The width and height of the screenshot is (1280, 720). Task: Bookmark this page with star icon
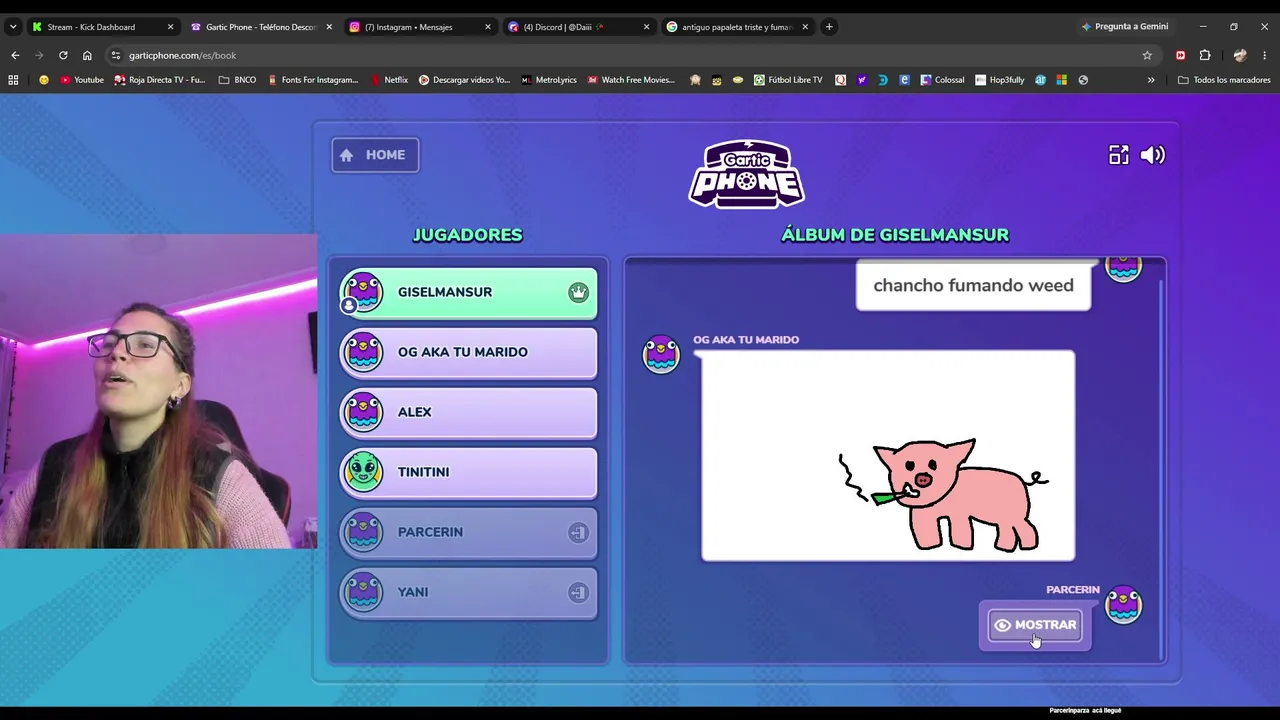(1147, 55)
